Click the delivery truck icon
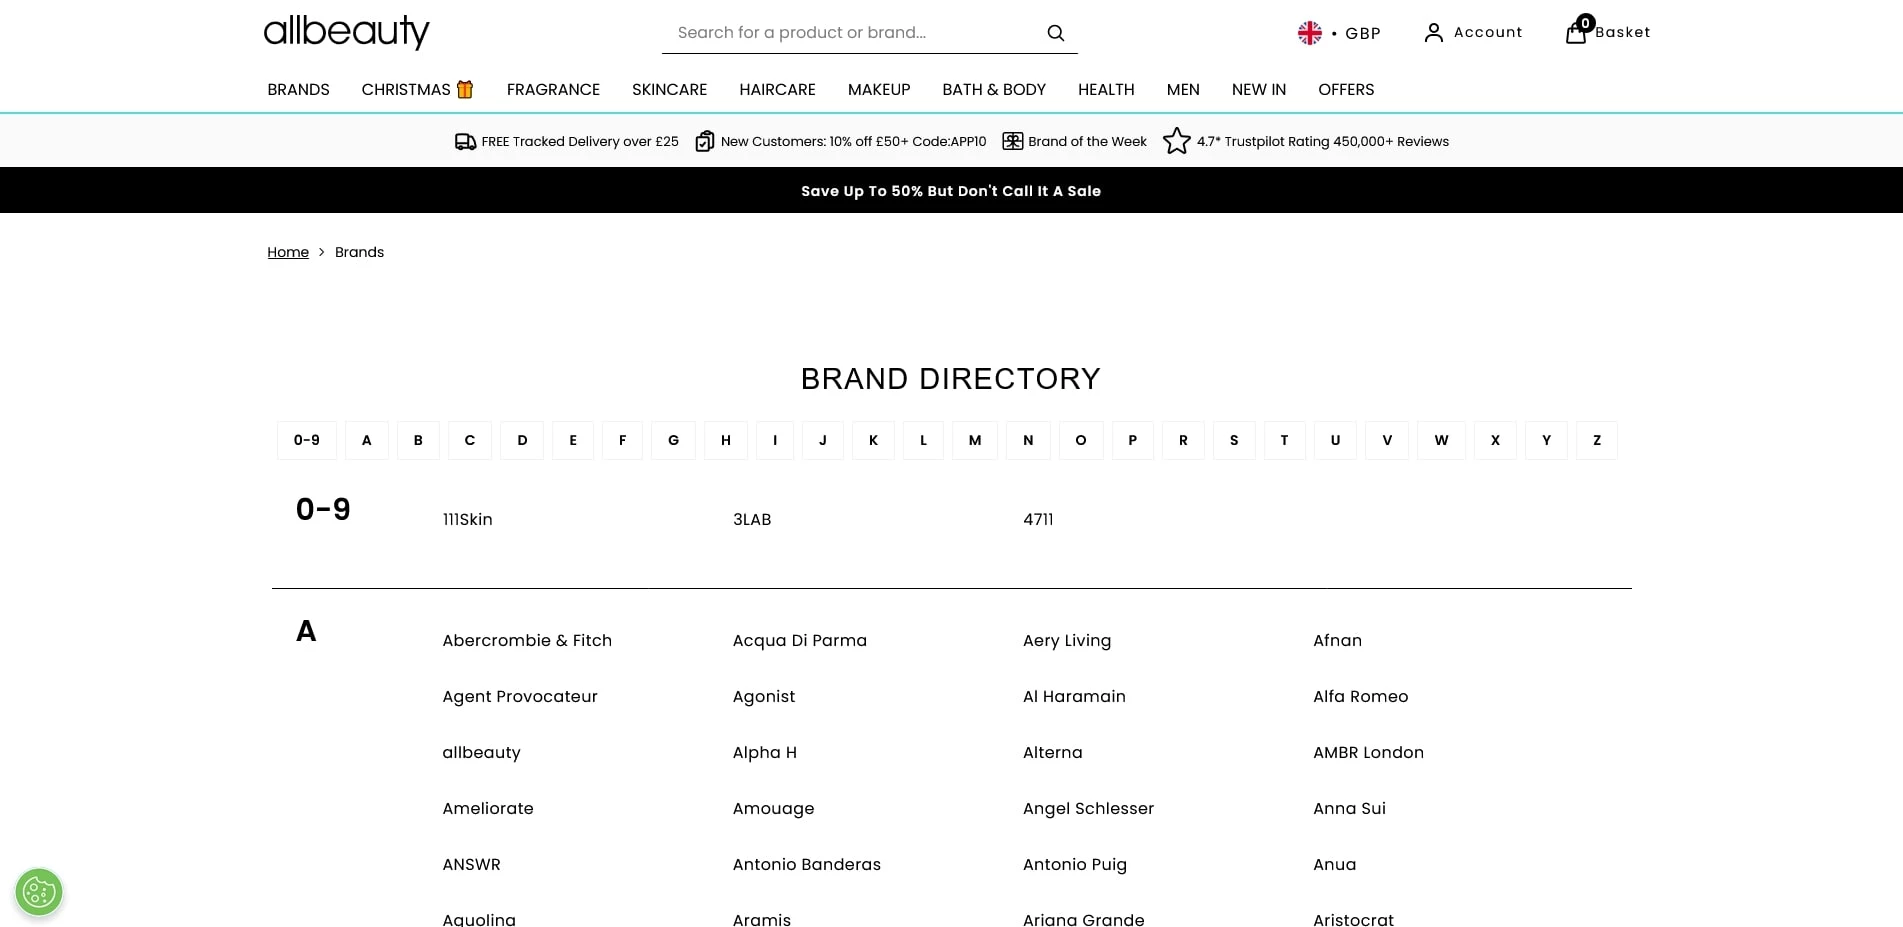 (465, 142)
